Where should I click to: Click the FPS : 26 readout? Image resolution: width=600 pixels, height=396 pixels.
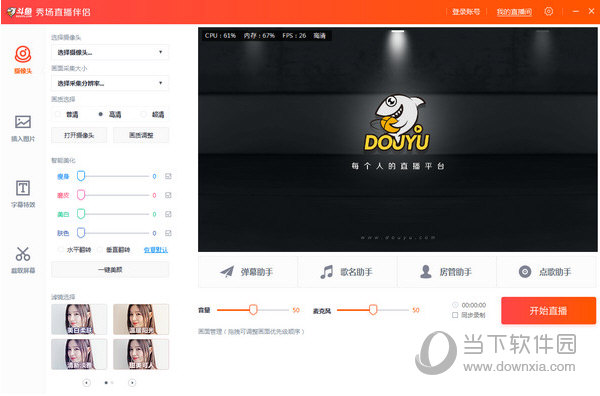[294, 36]
